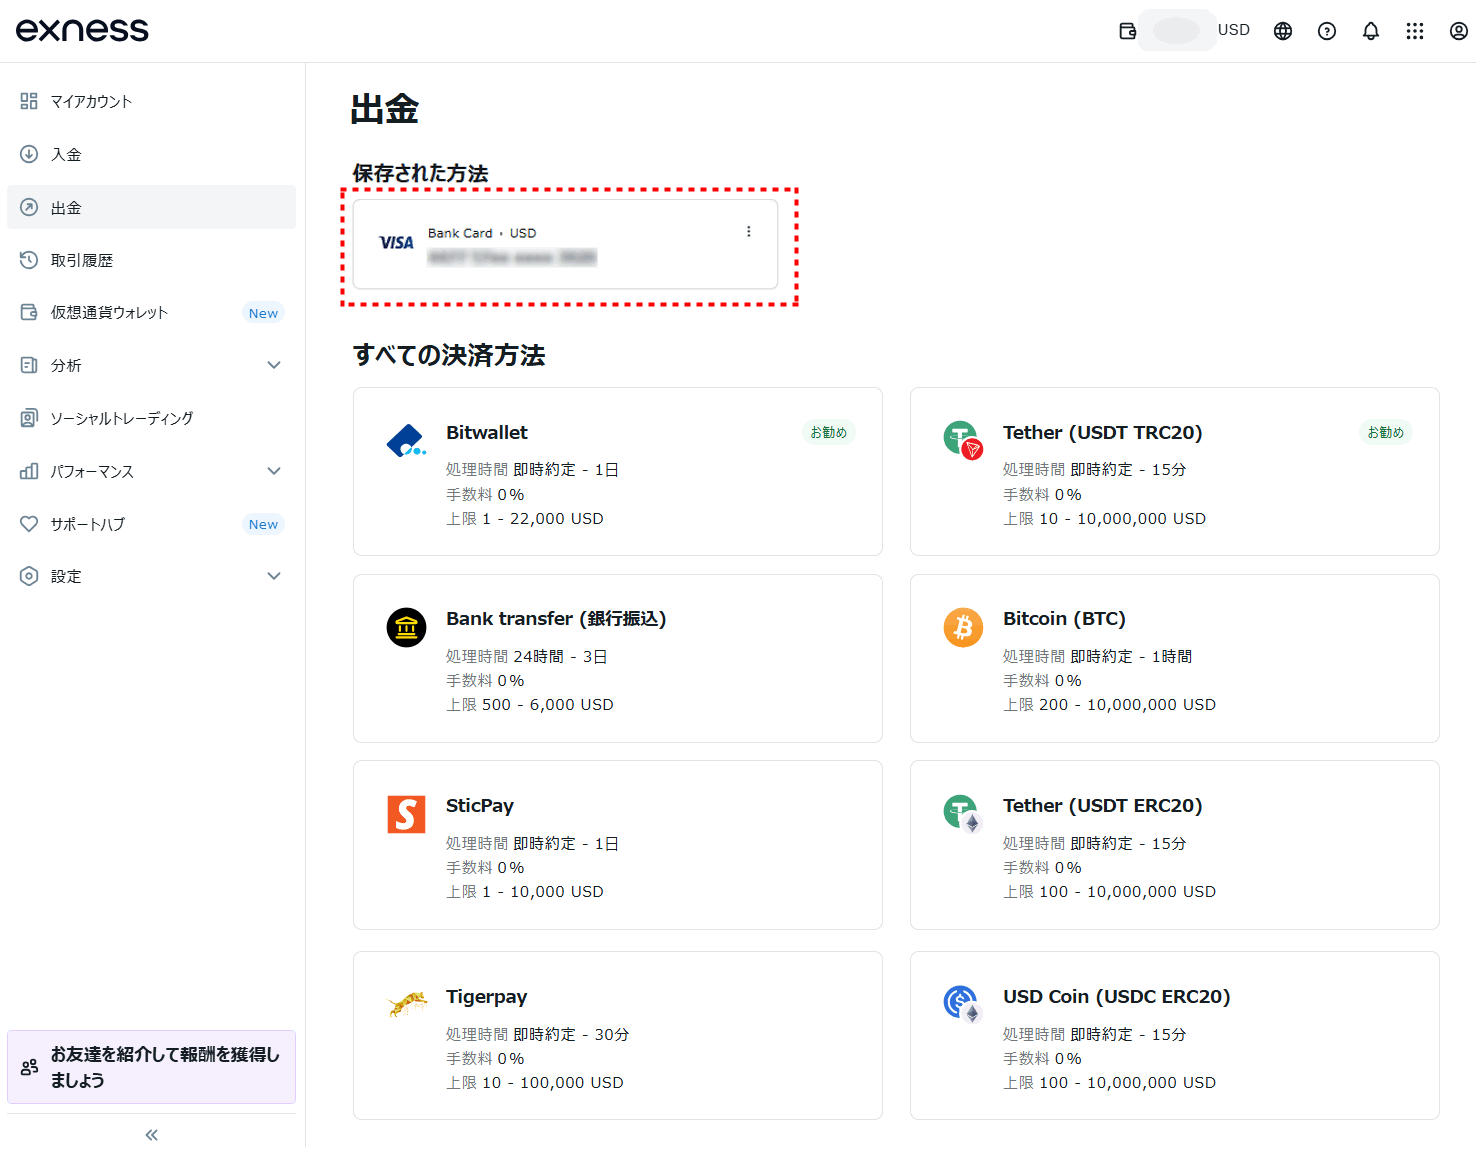Go to 入金 in the sidebar
The height and width of the screenshot is (1153, 1476).
[151, 154]
